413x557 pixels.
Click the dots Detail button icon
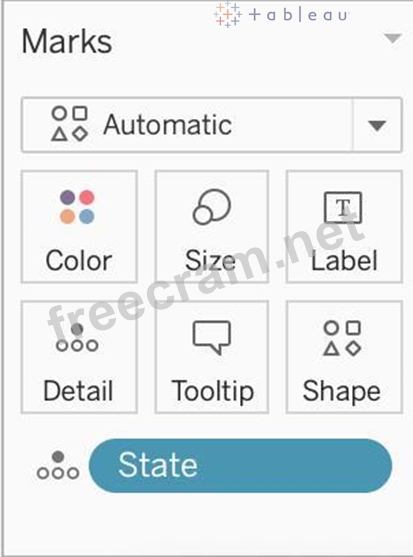point(77,337)
